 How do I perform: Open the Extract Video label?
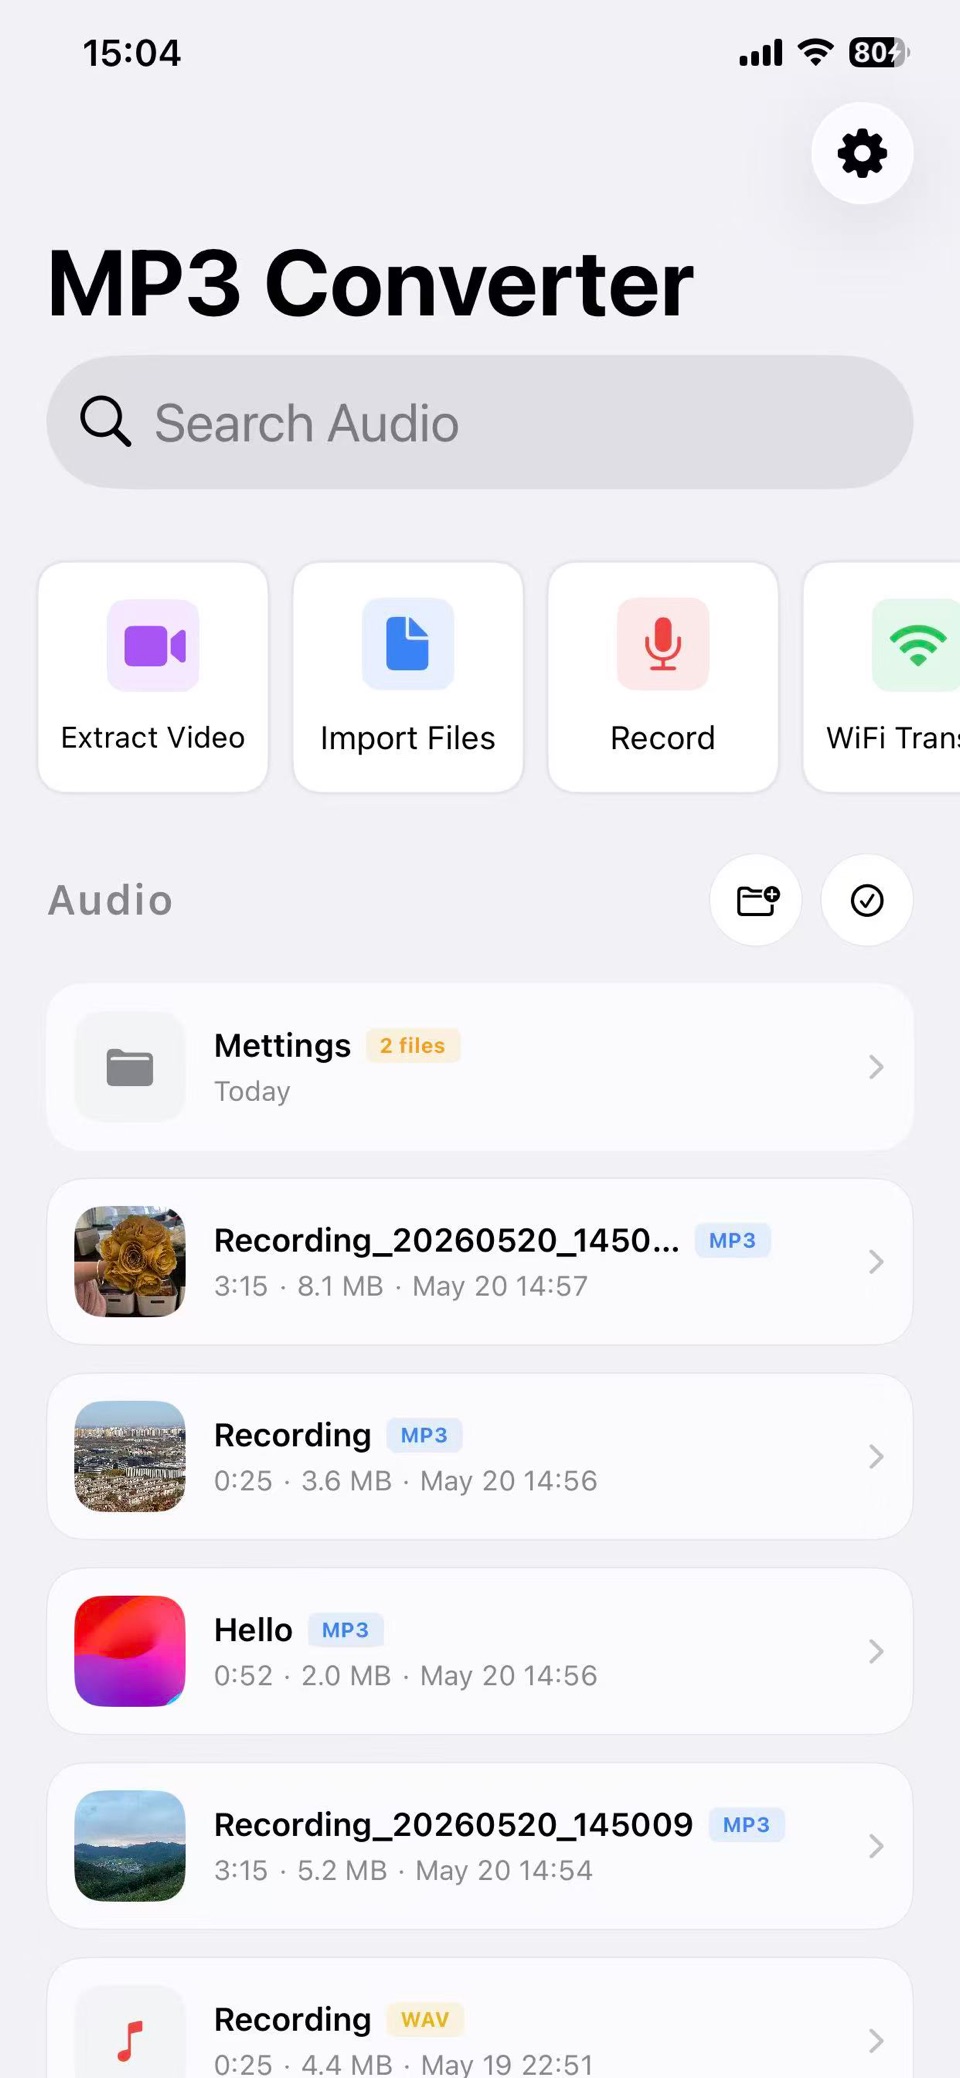pos(153,738)
